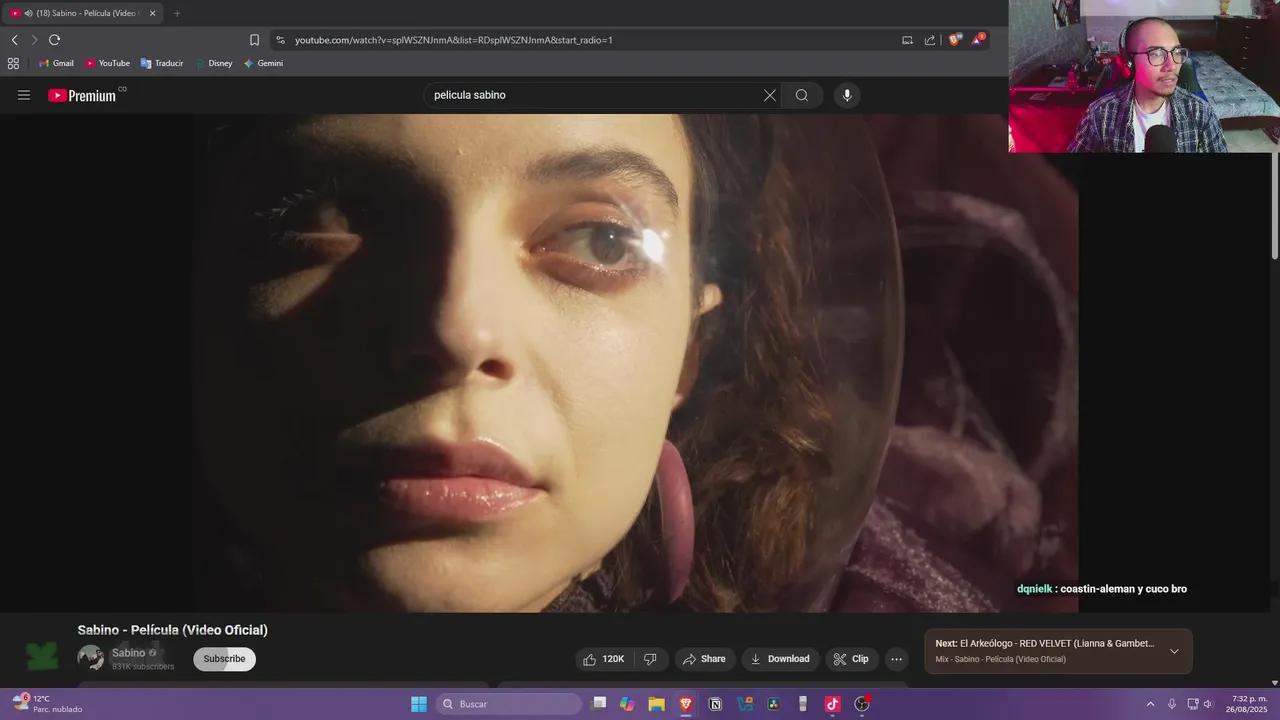
Task: Start voice search with the microphone
Action: 847,95
